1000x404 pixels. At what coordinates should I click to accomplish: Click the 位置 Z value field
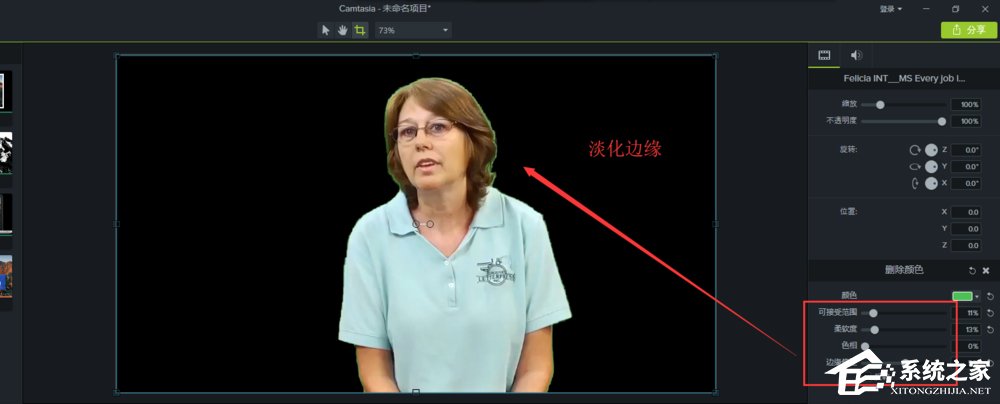click(966, 245)
